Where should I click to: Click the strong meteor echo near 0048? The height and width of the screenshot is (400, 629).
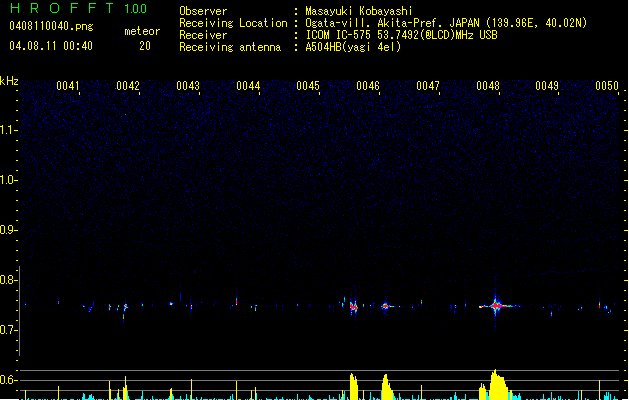(496, 306)
